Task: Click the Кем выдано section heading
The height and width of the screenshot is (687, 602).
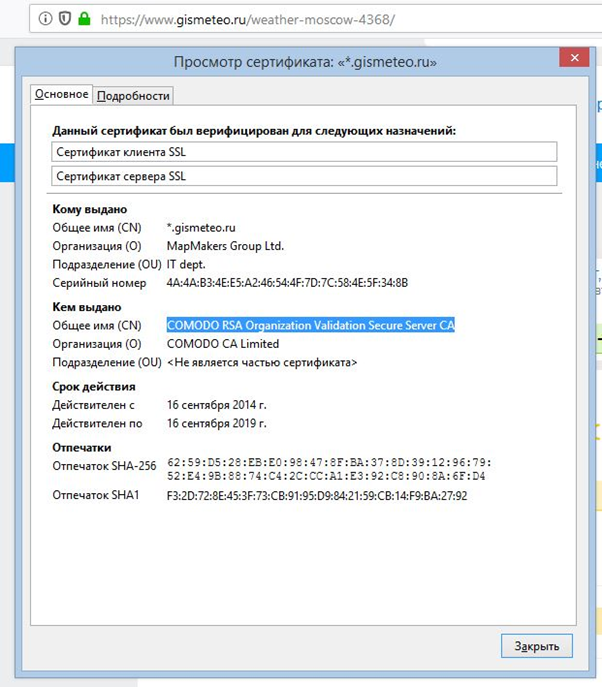Action: [87, 307]
